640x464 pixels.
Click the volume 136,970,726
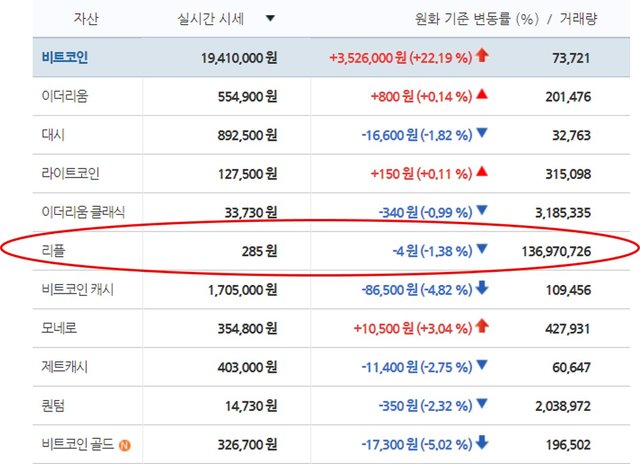click(556, 251)
